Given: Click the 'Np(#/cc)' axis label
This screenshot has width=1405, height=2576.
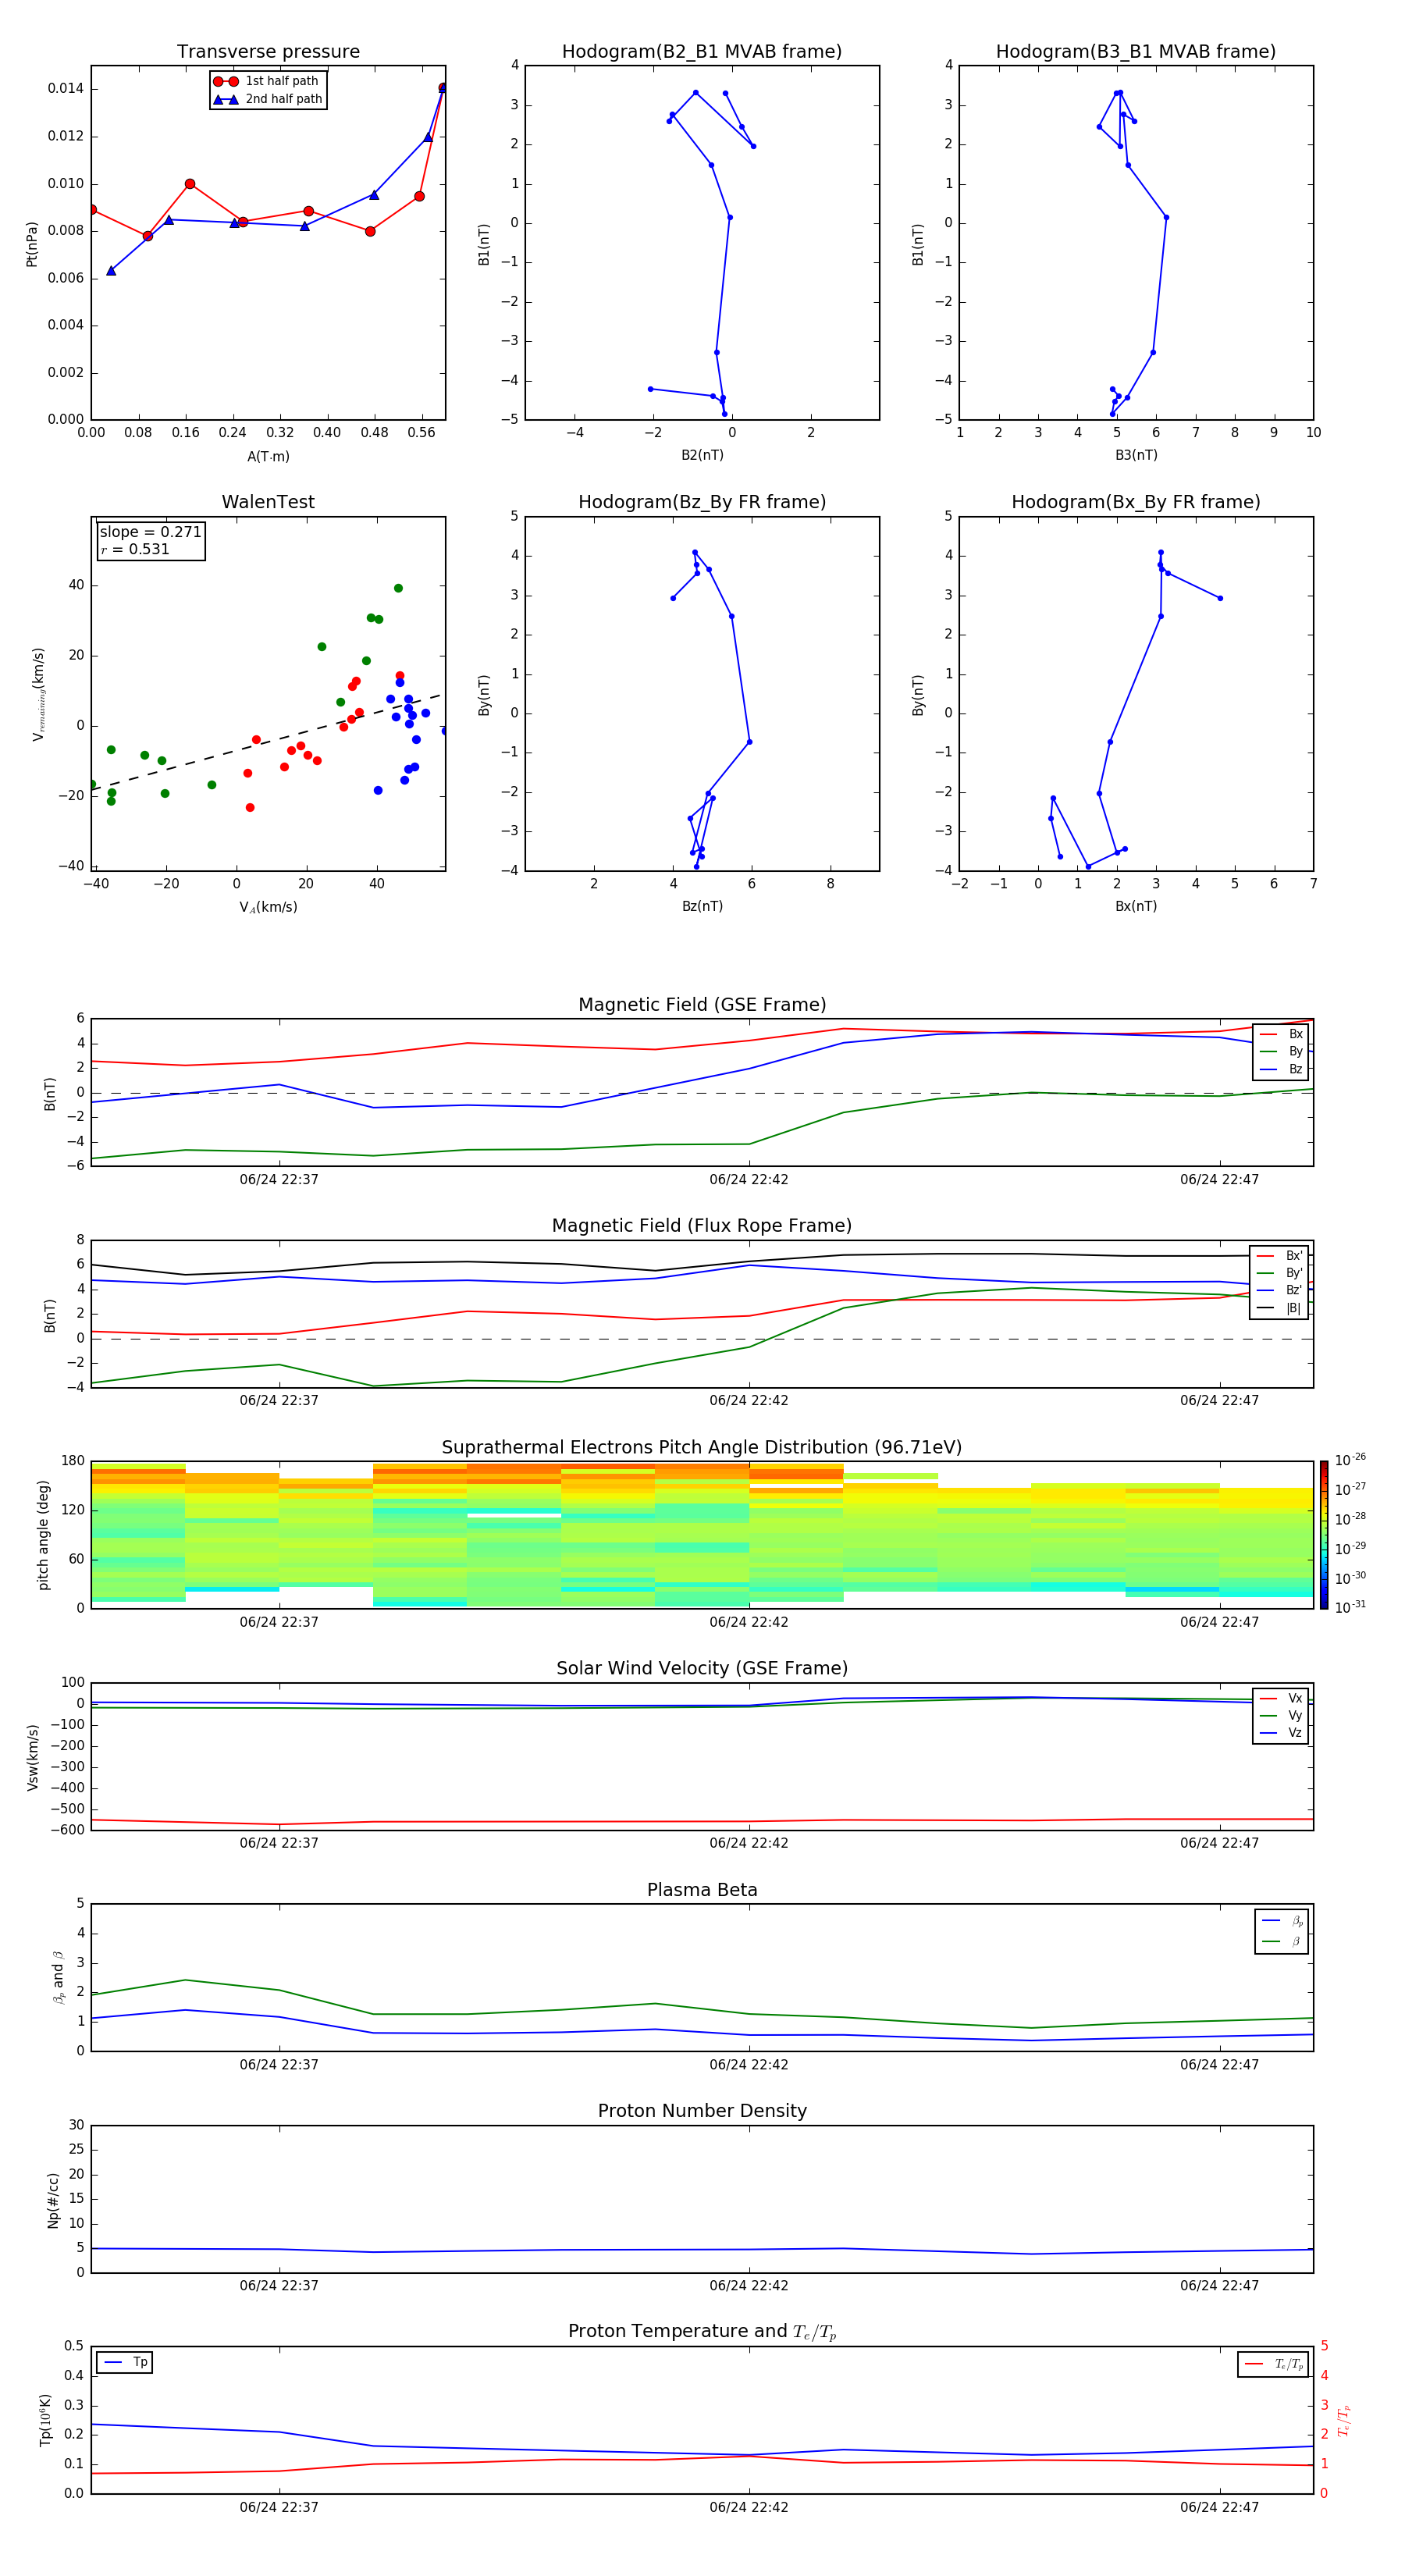Looking at the screenshot, I should [53, 2200].
